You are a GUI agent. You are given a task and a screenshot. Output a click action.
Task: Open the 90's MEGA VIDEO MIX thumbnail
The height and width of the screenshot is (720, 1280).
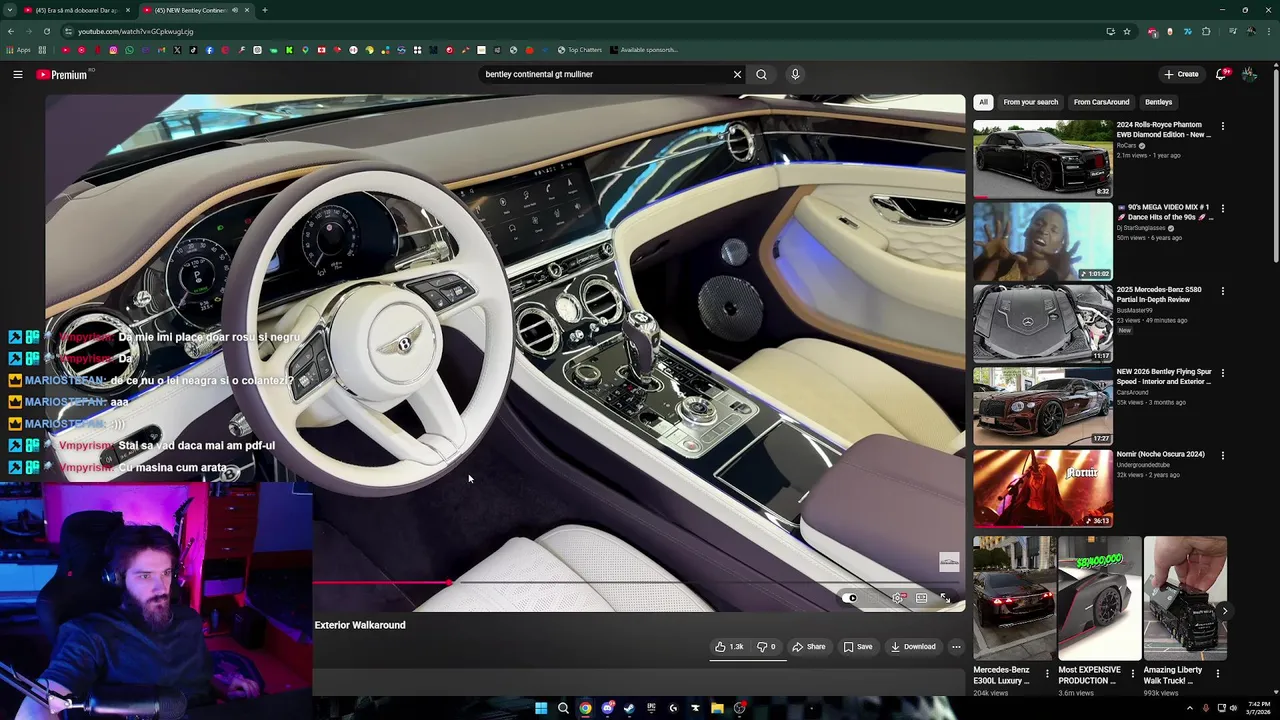1043,241
